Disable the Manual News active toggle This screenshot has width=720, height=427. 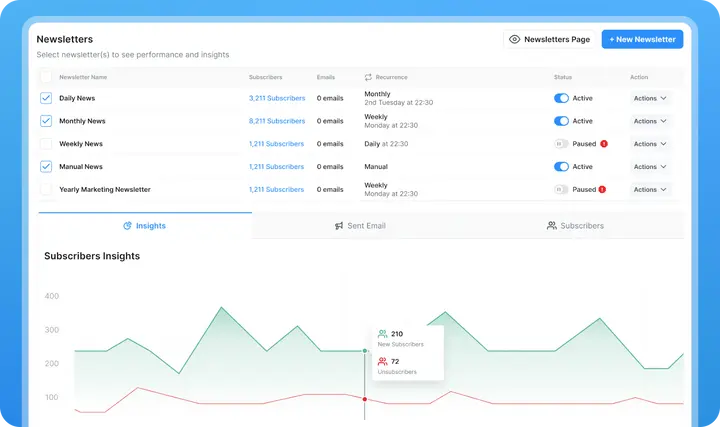(561, 167)
